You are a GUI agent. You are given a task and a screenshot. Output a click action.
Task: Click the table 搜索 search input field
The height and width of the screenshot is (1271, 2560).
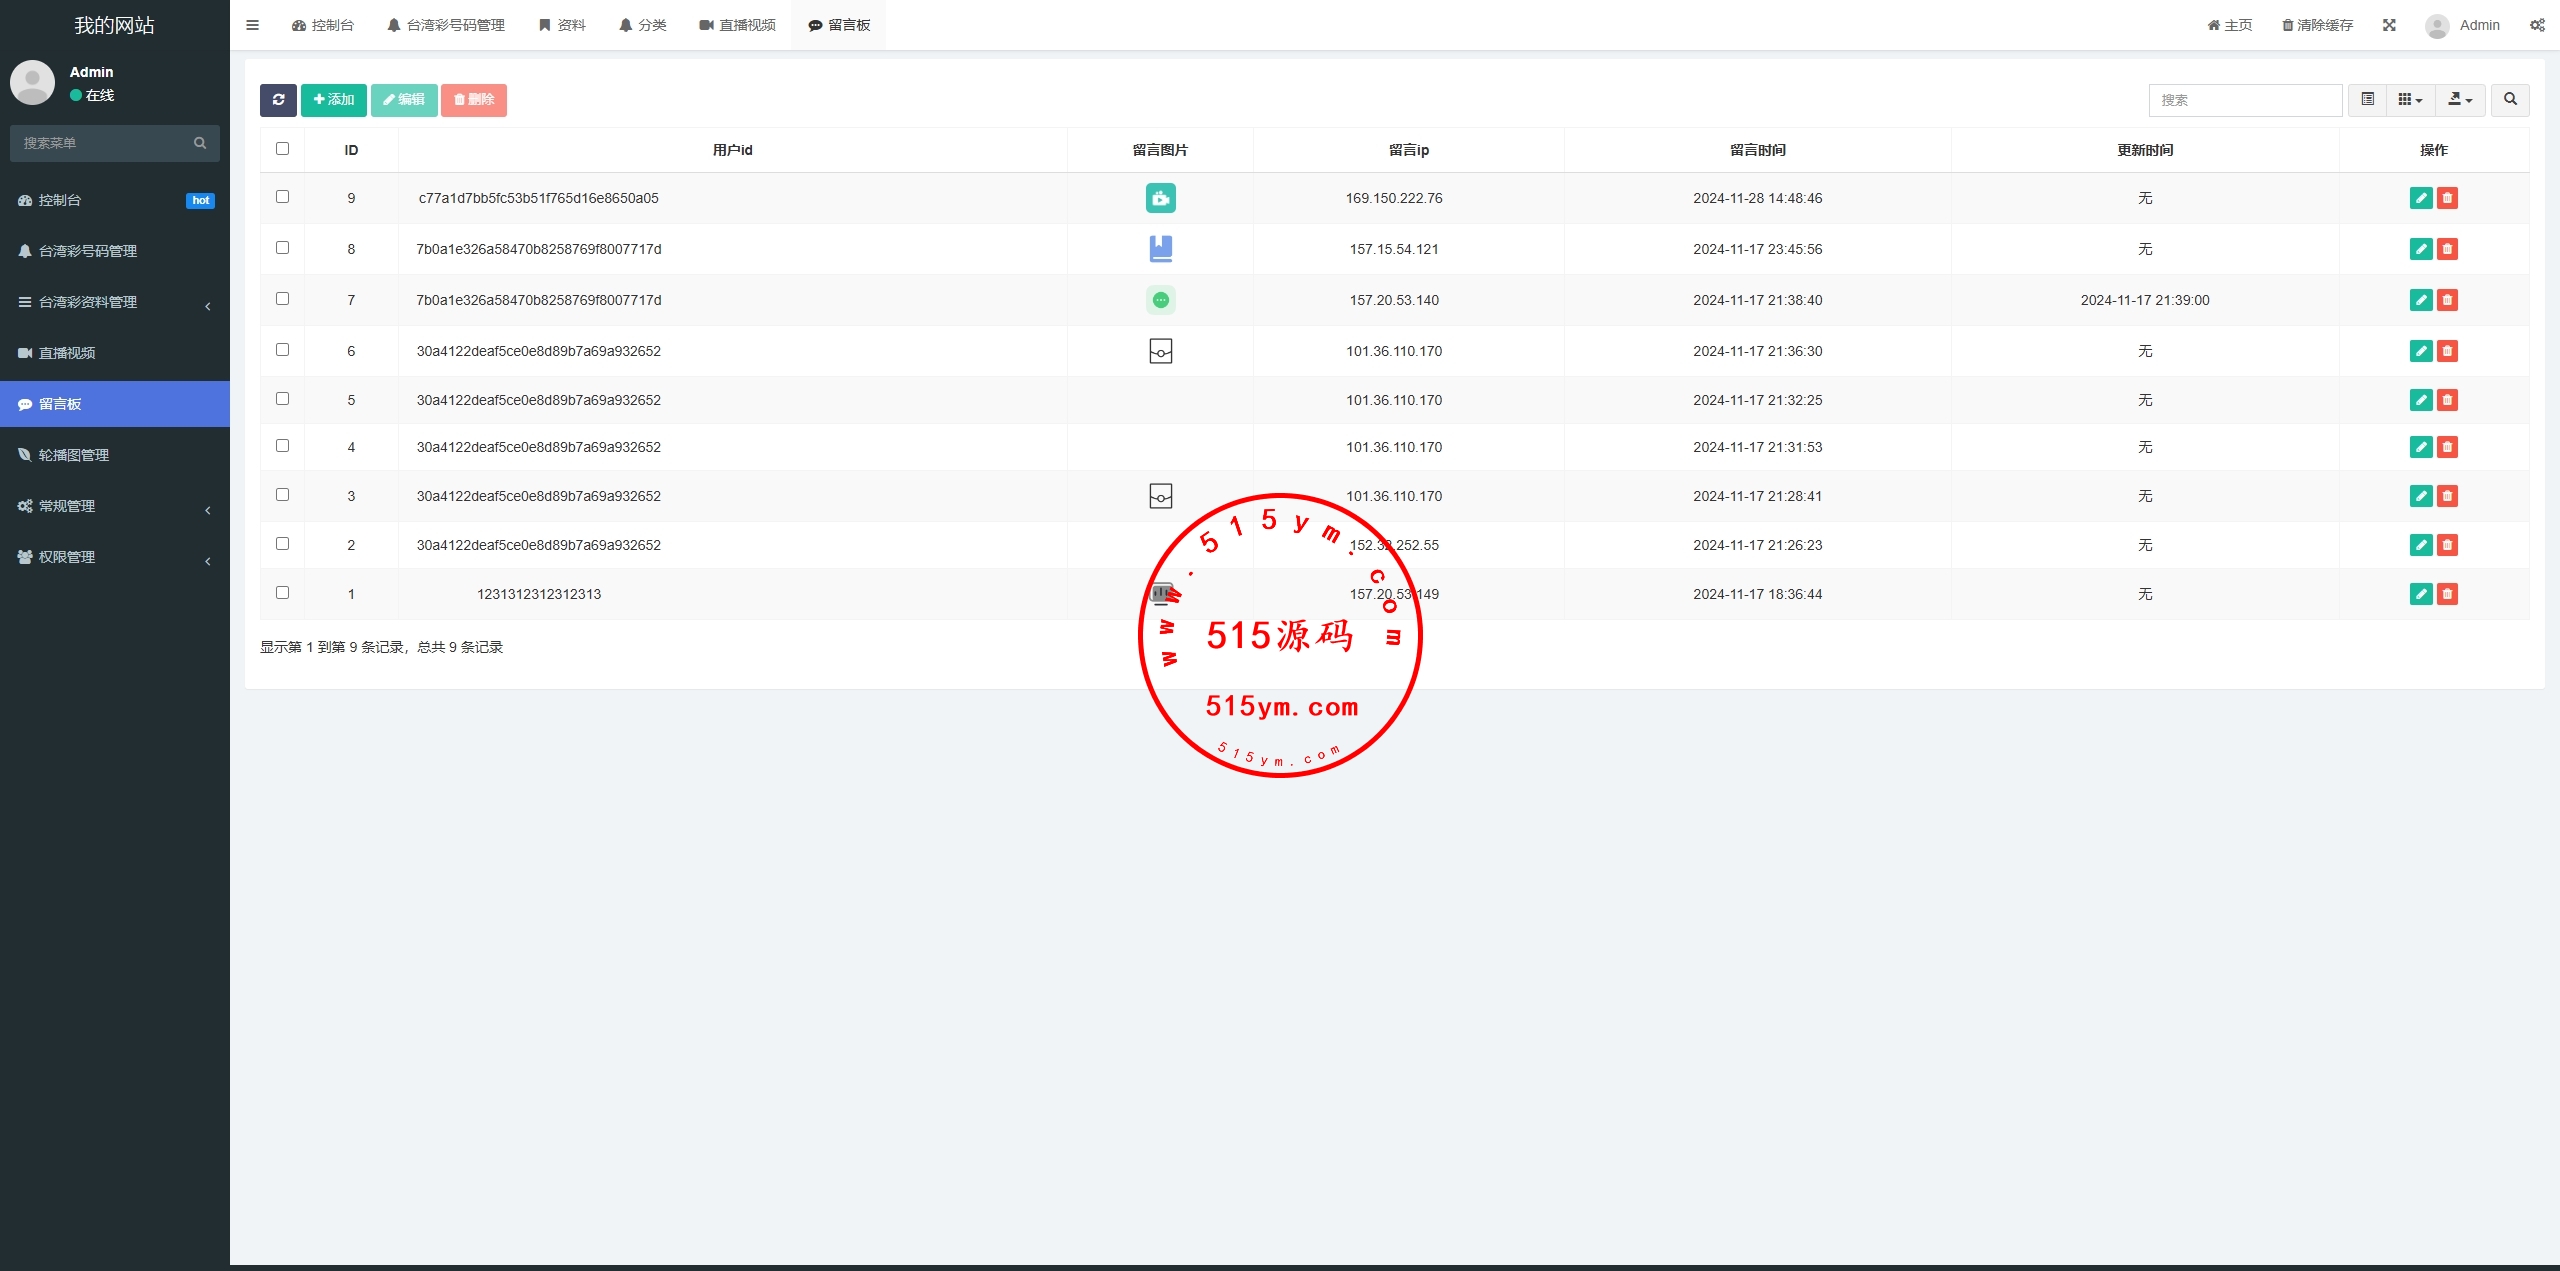pyautogui.click(x=2244, y=100)
